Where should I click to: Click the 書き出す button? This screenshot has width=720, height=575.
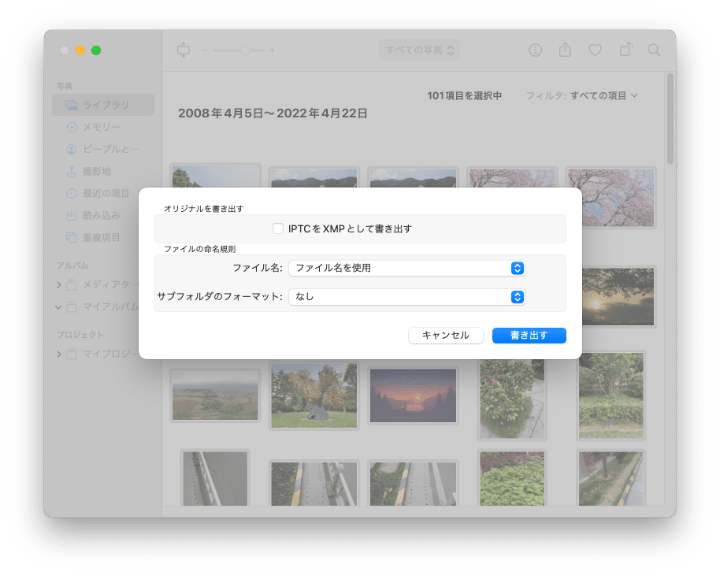click(x=529, y=336)
